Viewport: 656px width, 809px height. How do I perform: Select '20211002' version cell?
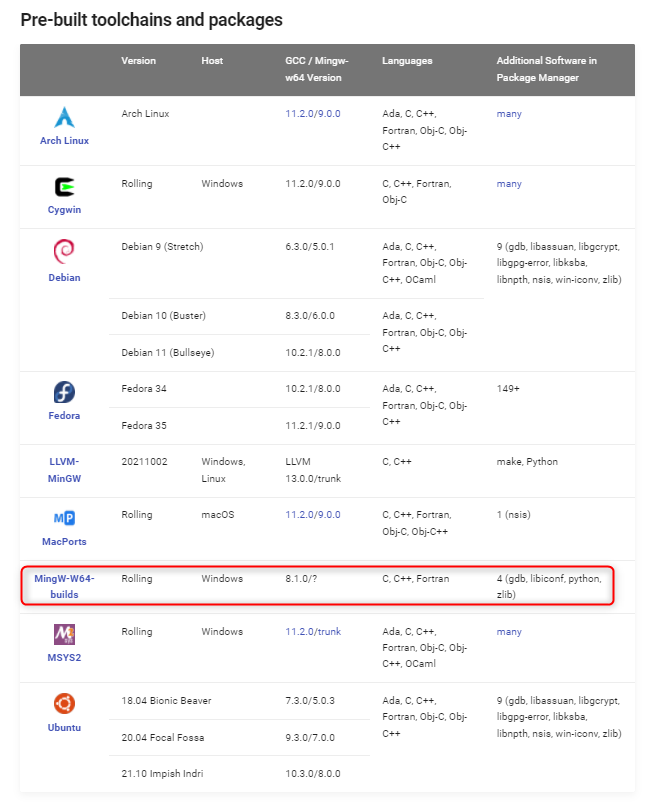145,461
